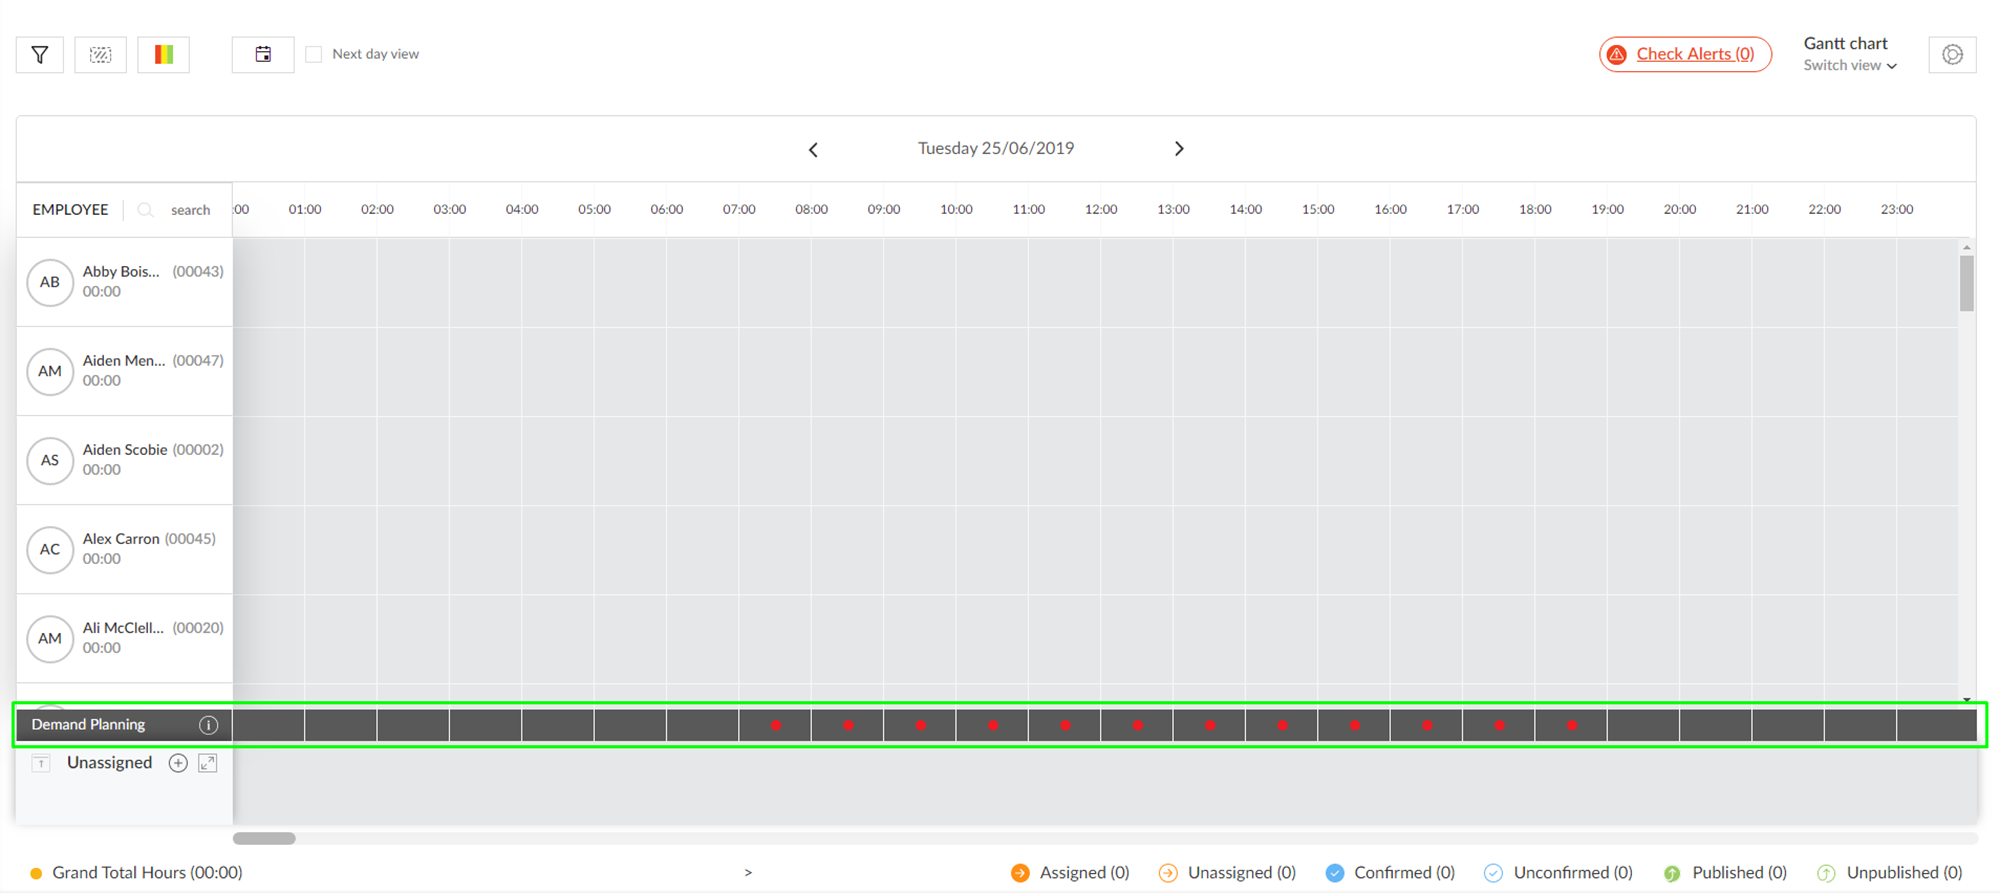Open the calendar date picker icon

point(263,55)
